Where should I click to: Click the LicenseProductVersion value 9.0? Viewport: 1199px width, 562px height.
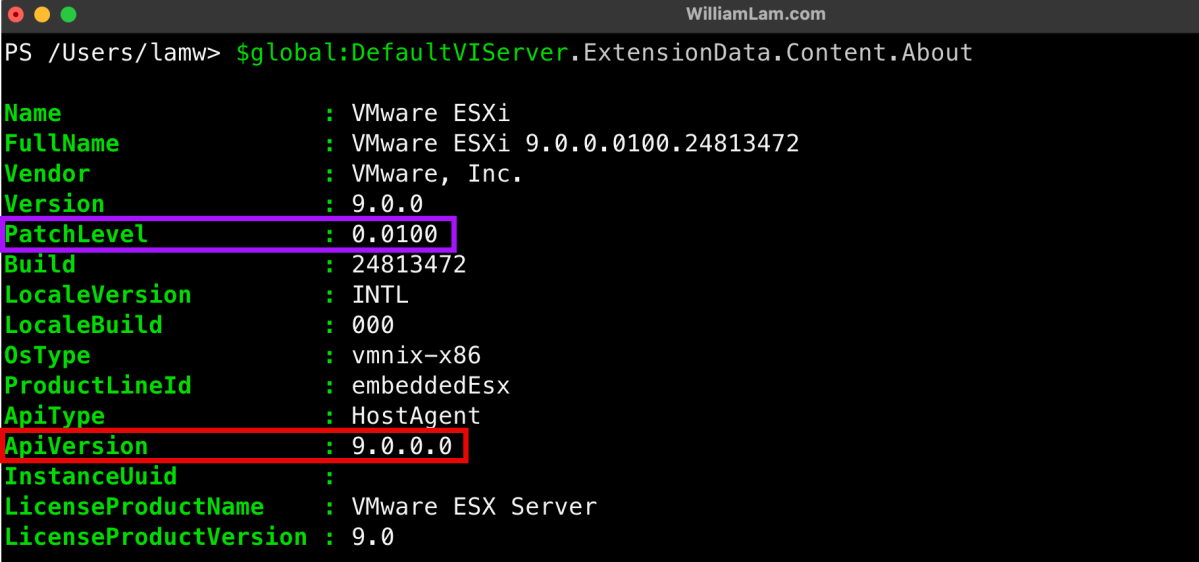pos(373,537)
